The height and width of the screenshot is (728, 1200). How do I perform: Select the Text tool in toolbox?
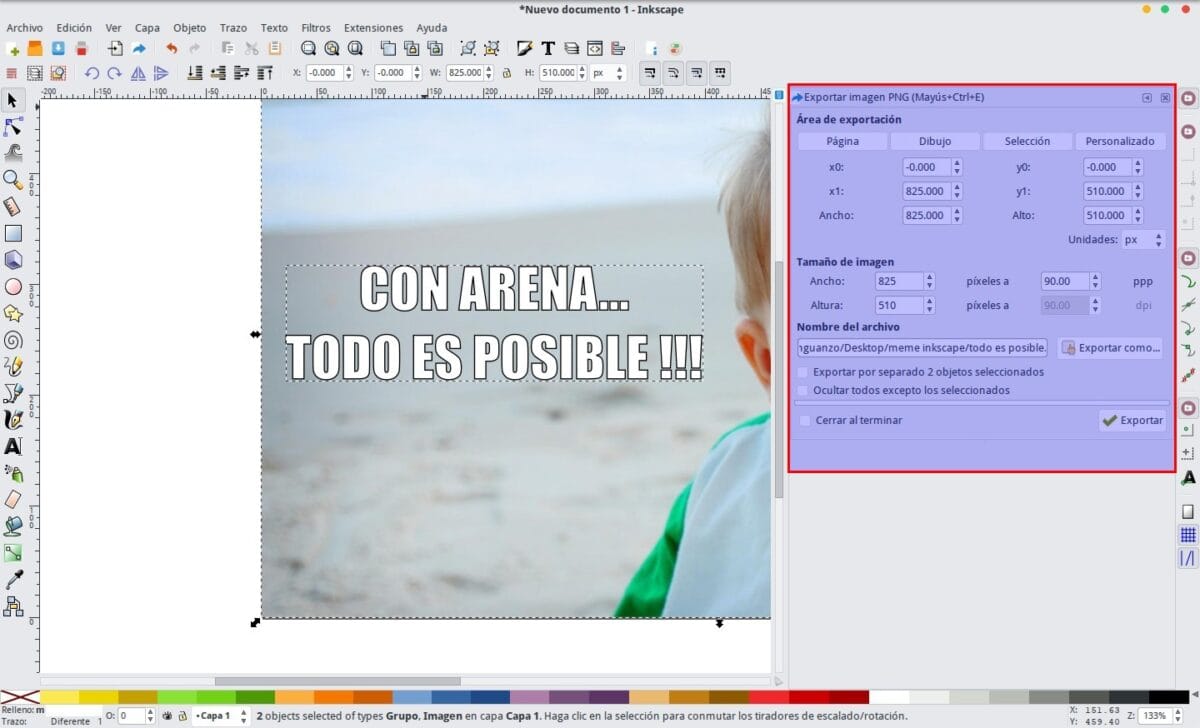pyautogui.click(x=13, y=446)
